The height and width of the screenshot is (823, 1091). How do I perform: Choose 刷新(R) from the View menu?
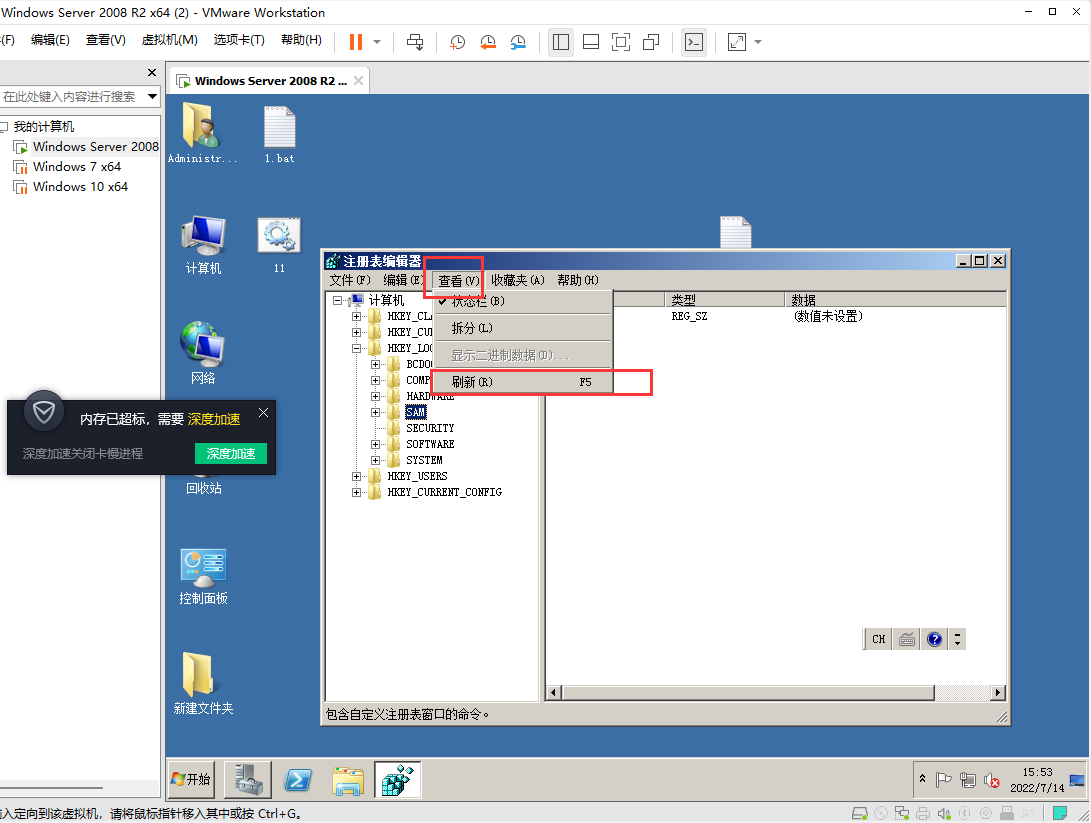click(523, 382)
